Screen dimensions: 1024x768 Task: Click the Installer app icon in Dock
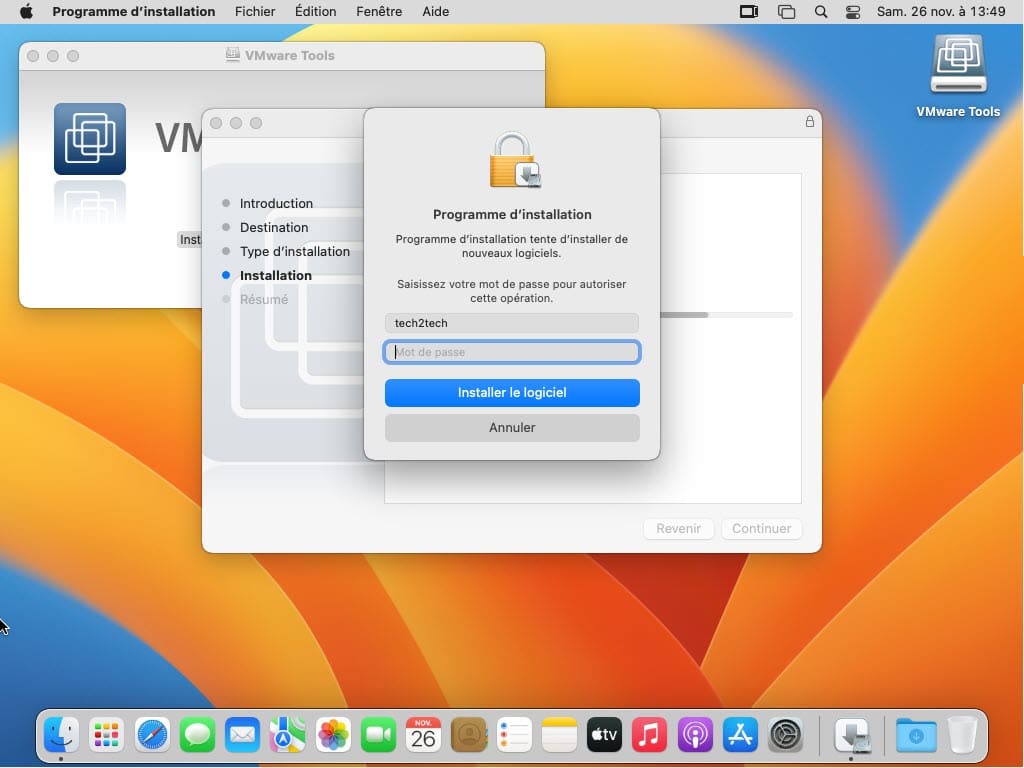852,735
